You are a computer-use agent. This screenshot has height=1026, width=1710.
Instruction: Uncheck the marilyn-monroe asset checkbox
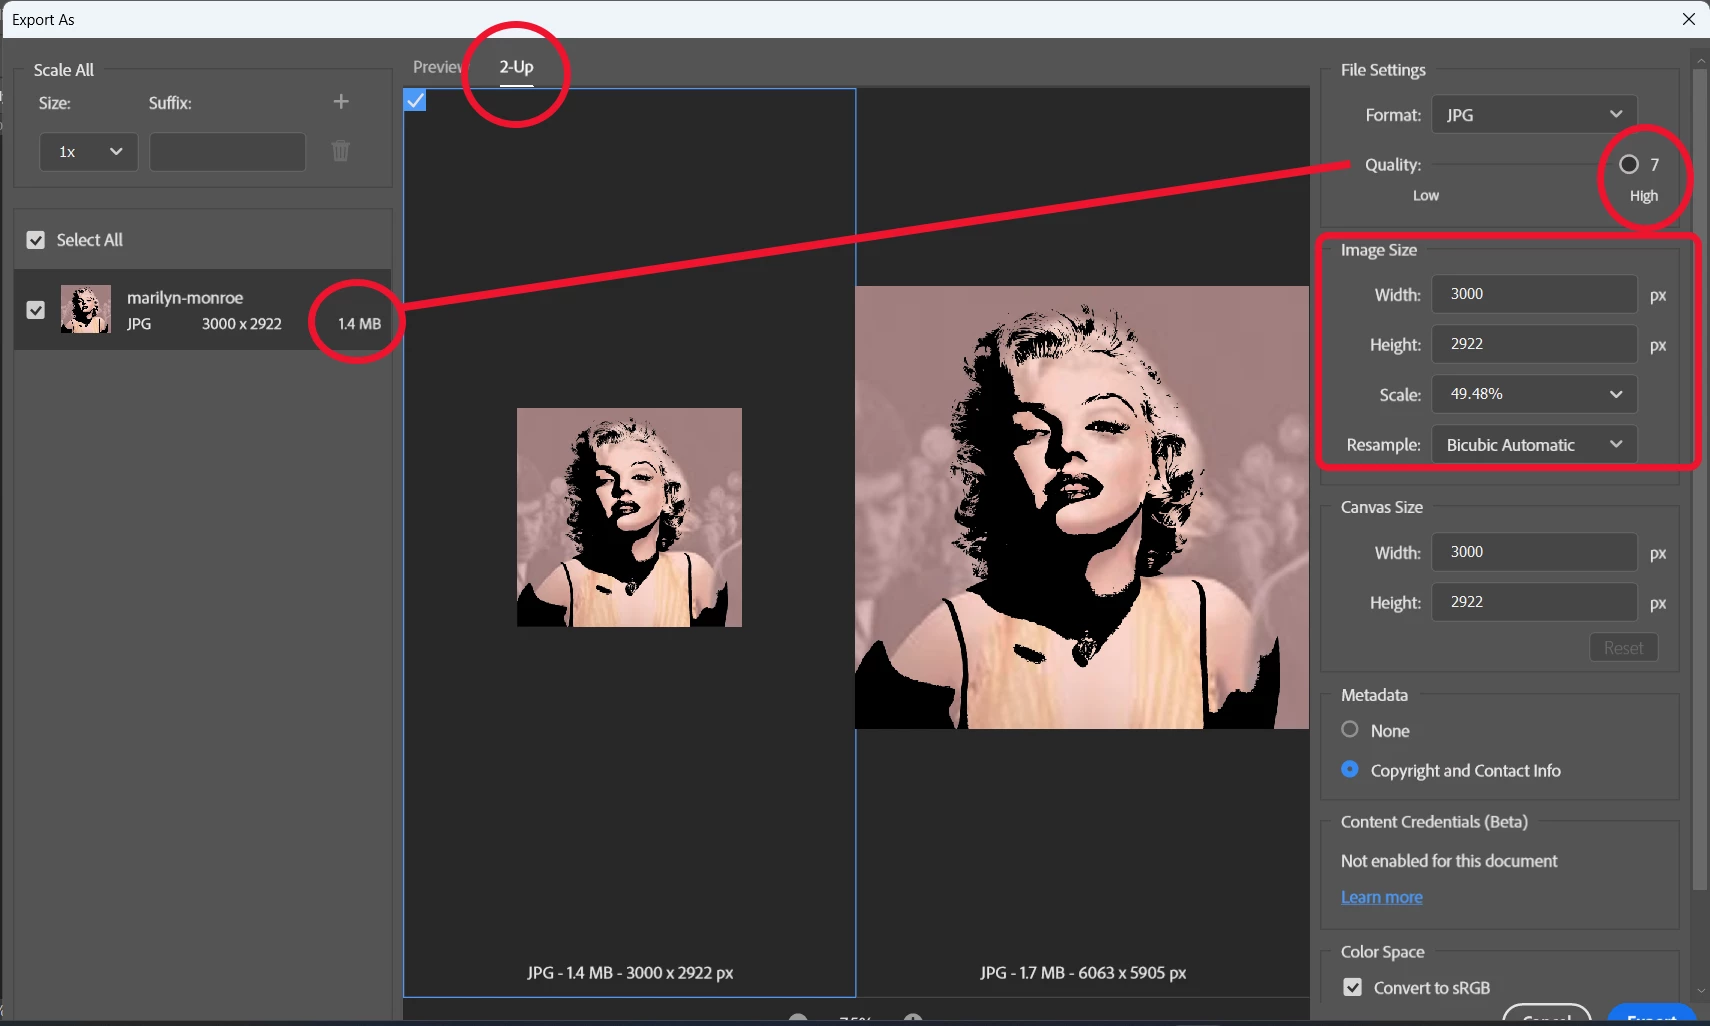click(36, 310)
